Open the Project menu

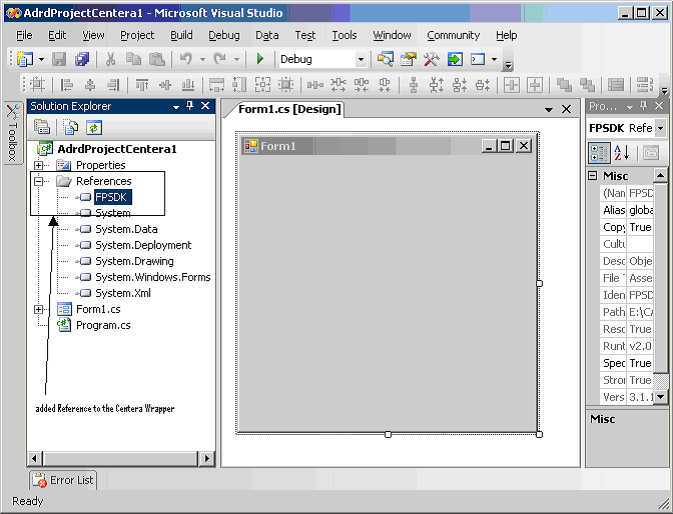click(x=137, y=35)
